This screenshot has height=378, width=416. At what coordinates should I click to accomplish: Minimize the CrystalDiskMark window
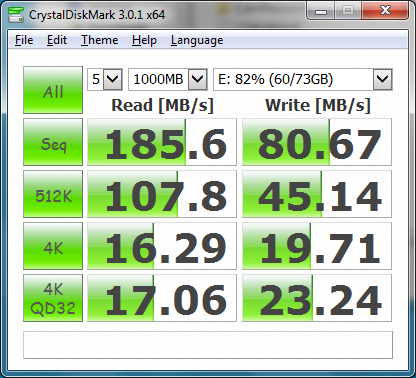321,11
